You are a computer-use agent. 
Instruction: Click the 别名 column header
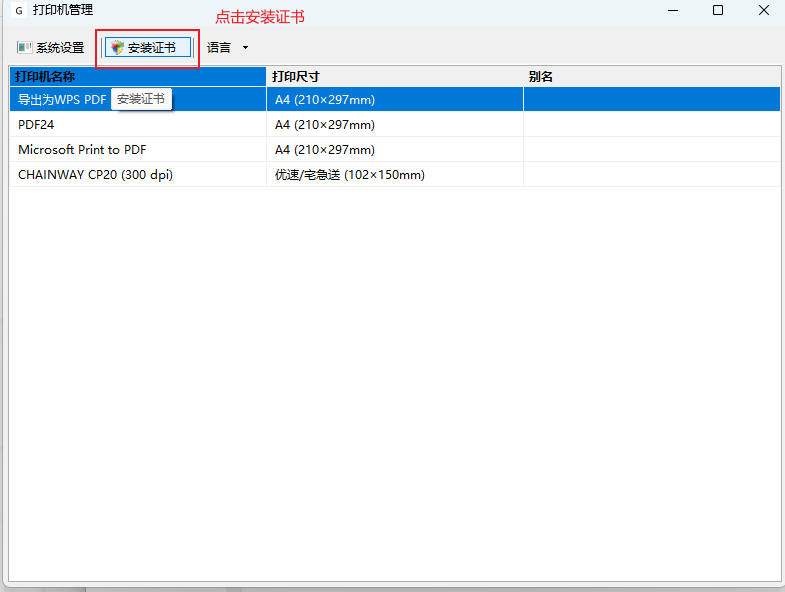[652, 77]
